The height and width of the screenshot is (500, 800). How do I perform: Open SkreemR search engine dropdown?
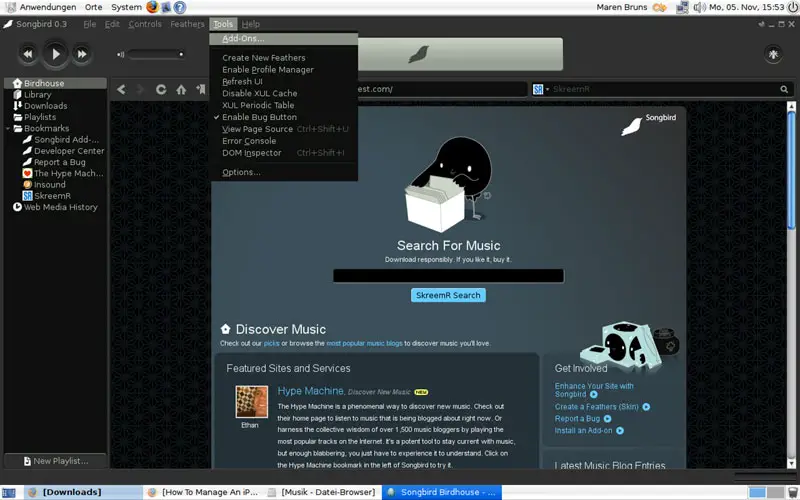pyautogui.click(x=541, y=89)
